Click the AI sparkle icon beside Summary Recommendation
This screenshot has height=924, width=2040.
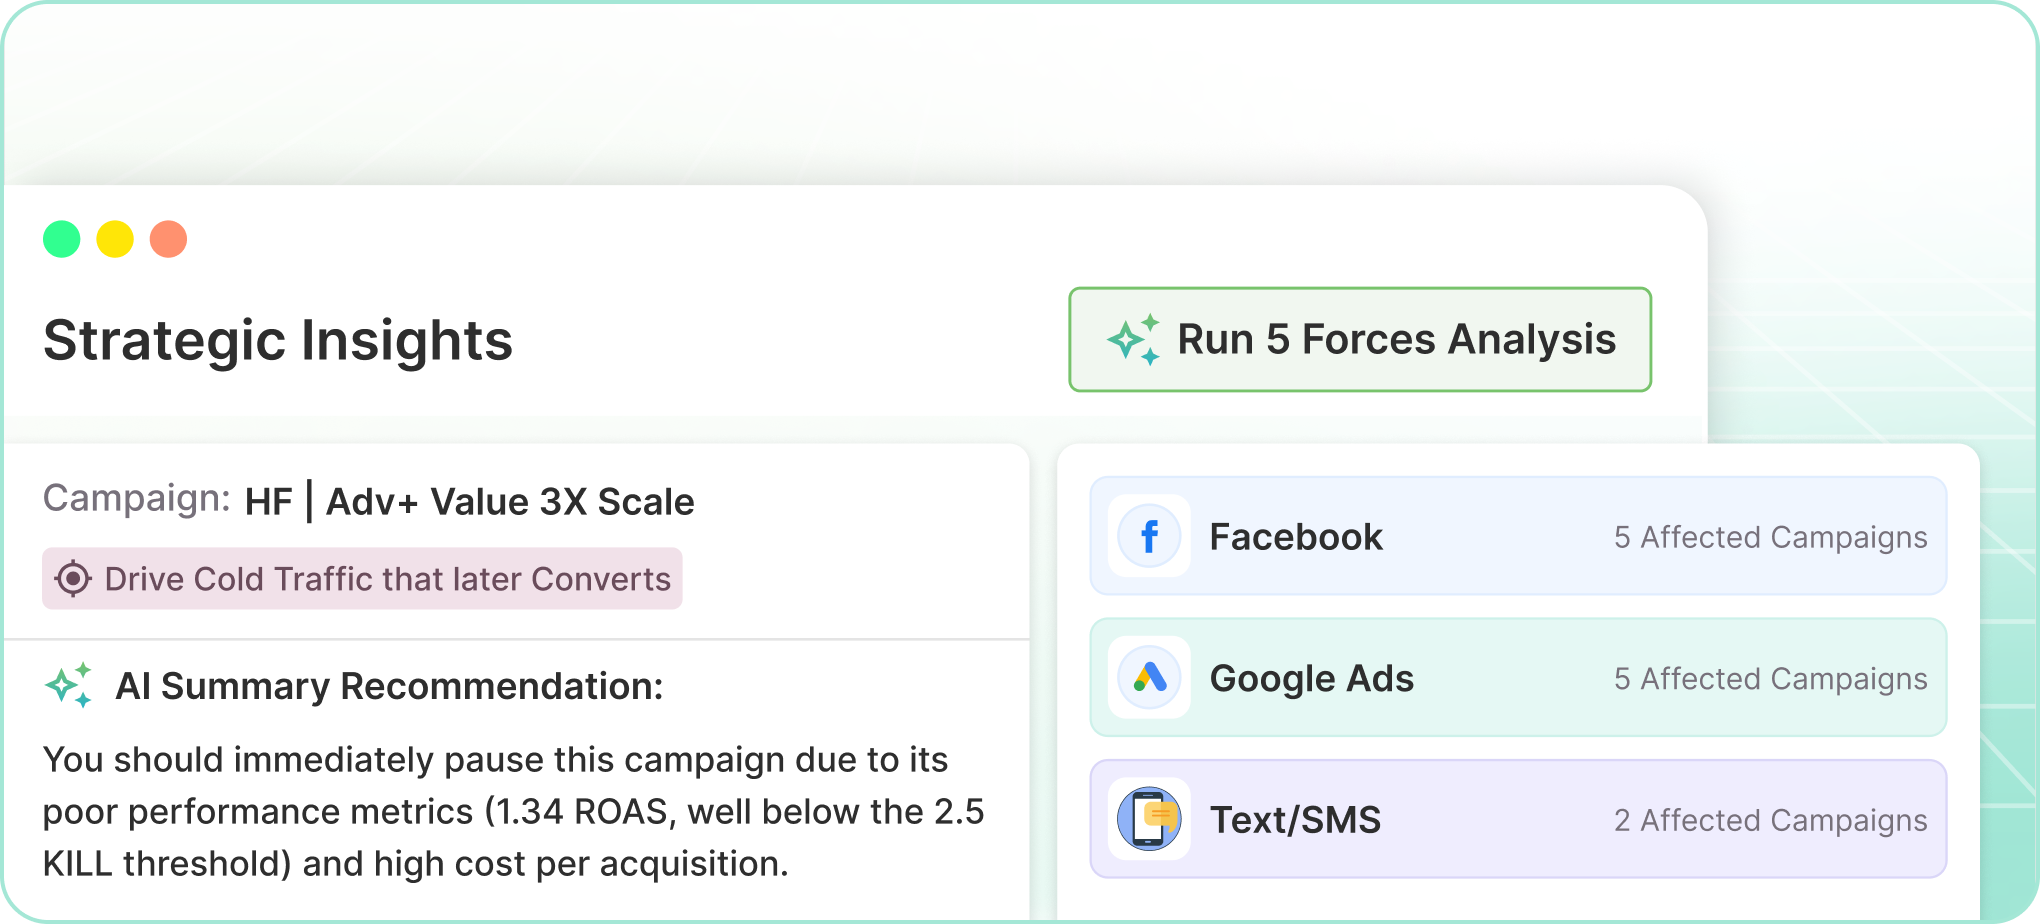[70, 686]
